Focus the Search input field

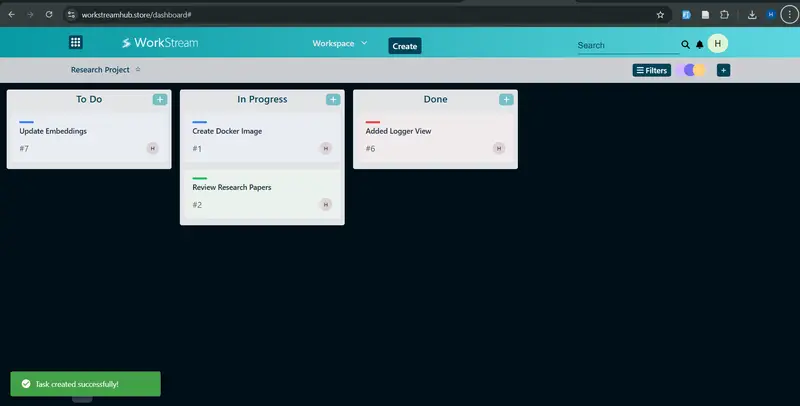point(628,45)
